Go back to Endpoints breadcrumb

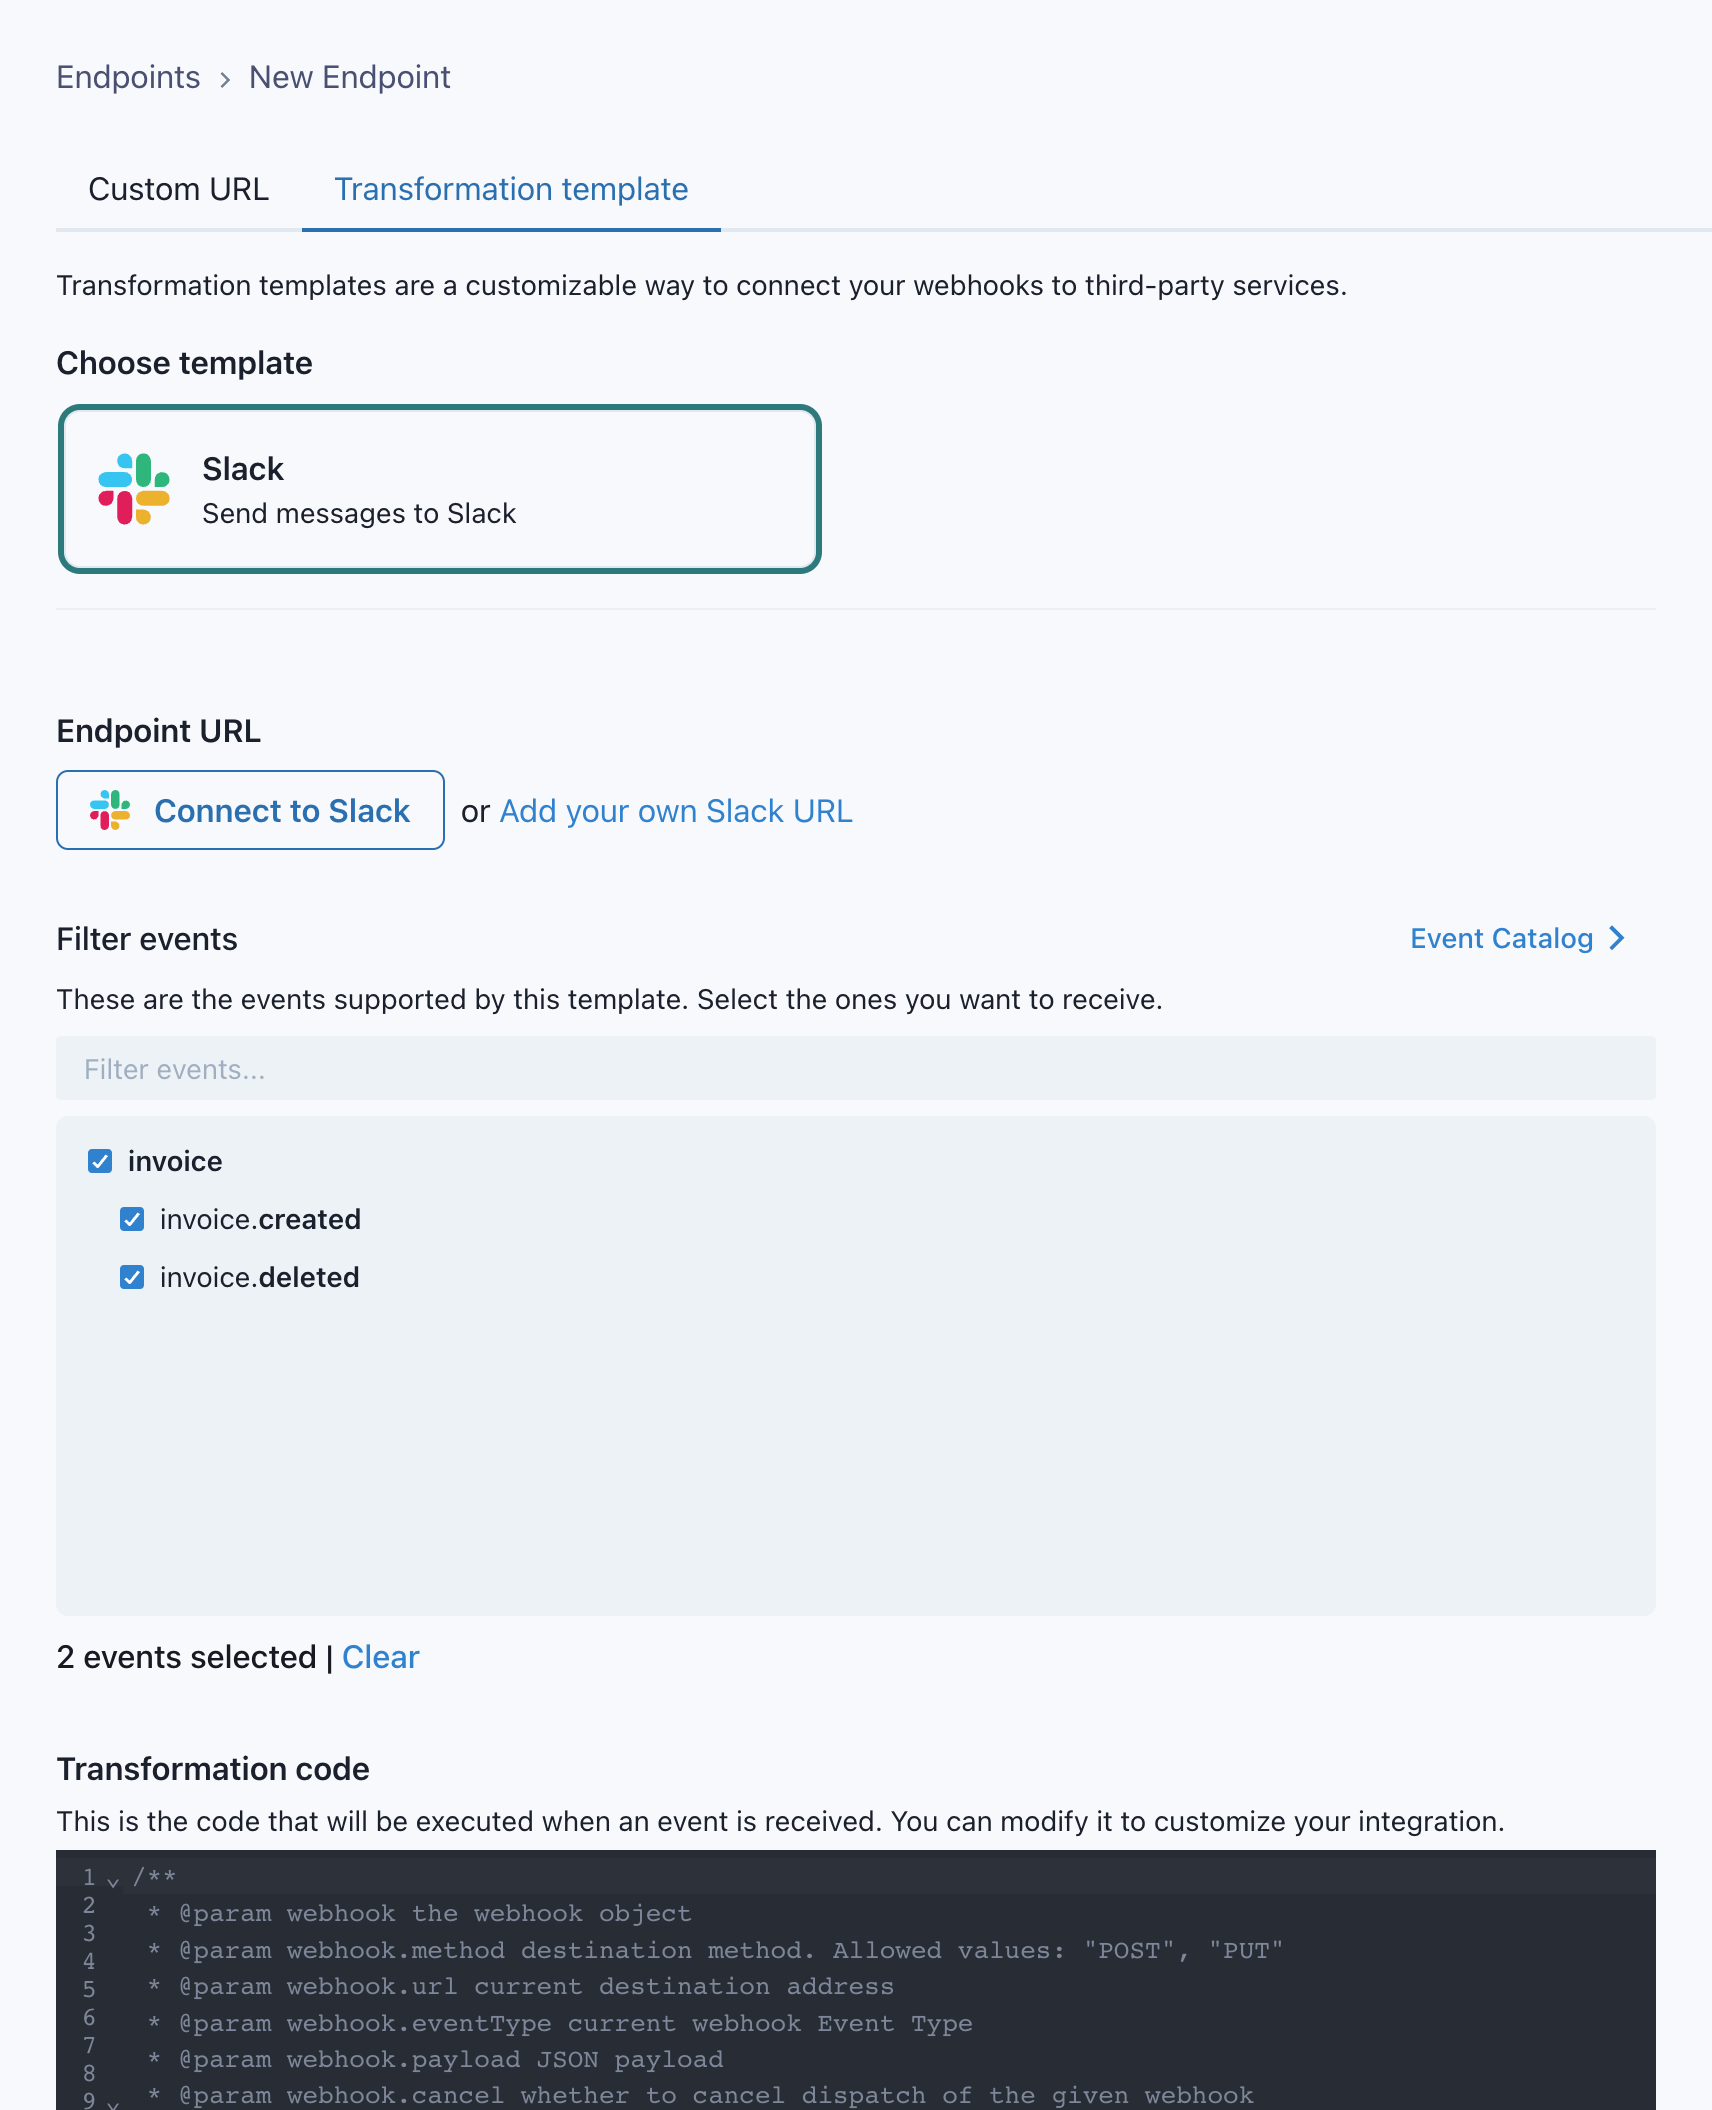pos(128,77)
